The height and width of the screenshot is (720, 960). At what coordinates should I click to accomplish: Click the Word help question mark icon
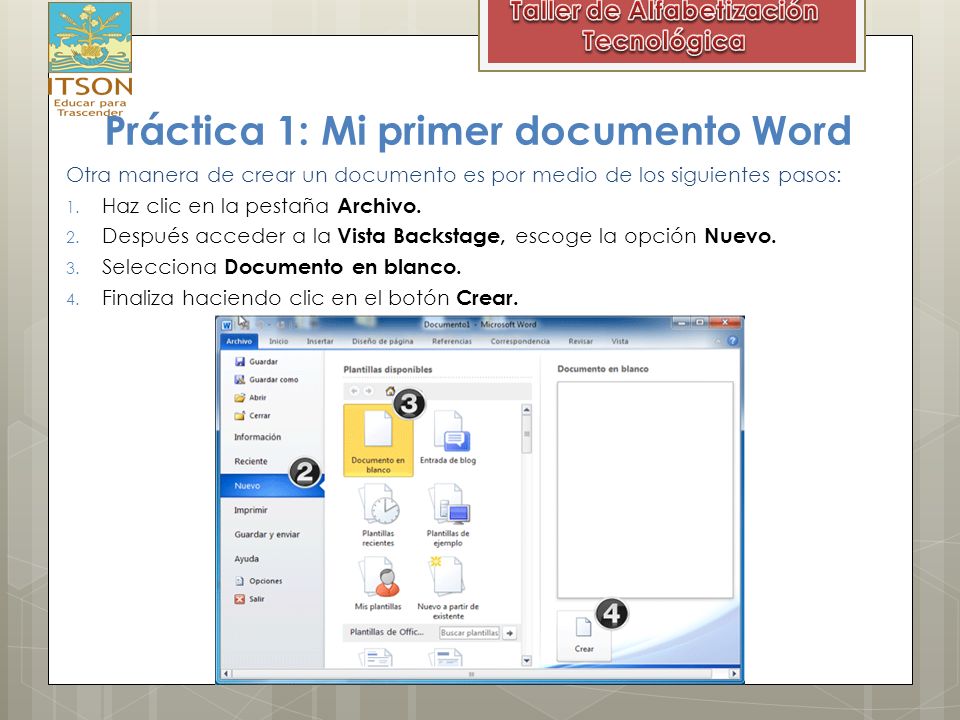[732, 341]
